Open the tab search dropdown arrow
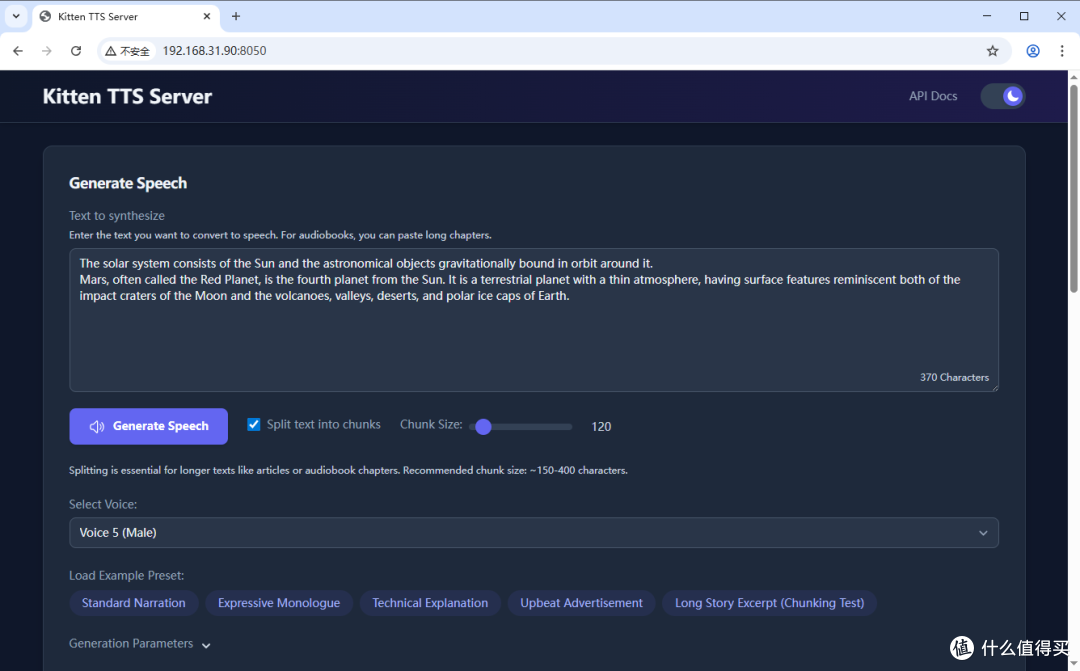This screenshot has width=1080, height=671. pyautogui.click(x=16, y=16)
